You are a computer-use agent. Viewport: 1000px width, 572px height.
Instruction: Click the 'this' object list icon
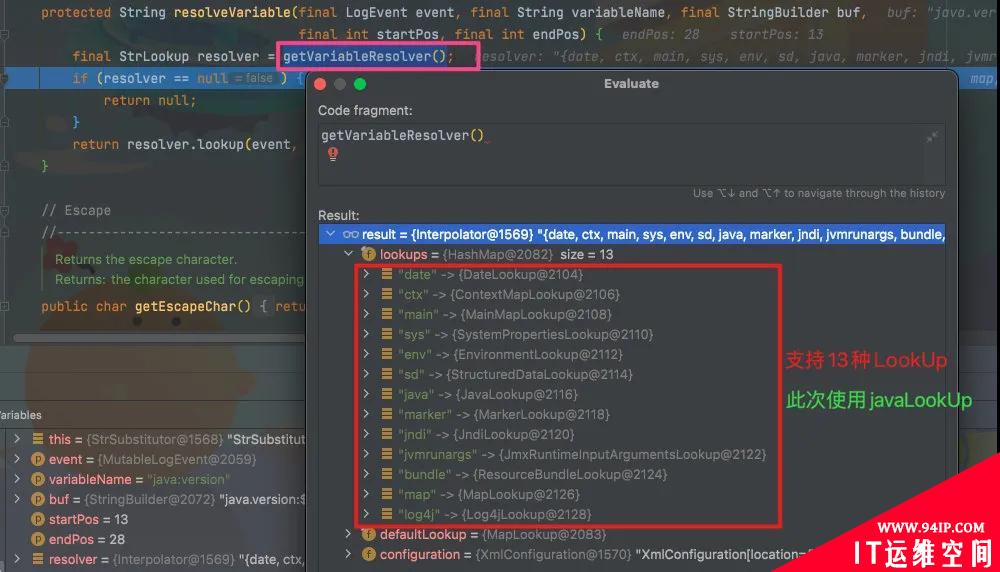coord(38,439)
